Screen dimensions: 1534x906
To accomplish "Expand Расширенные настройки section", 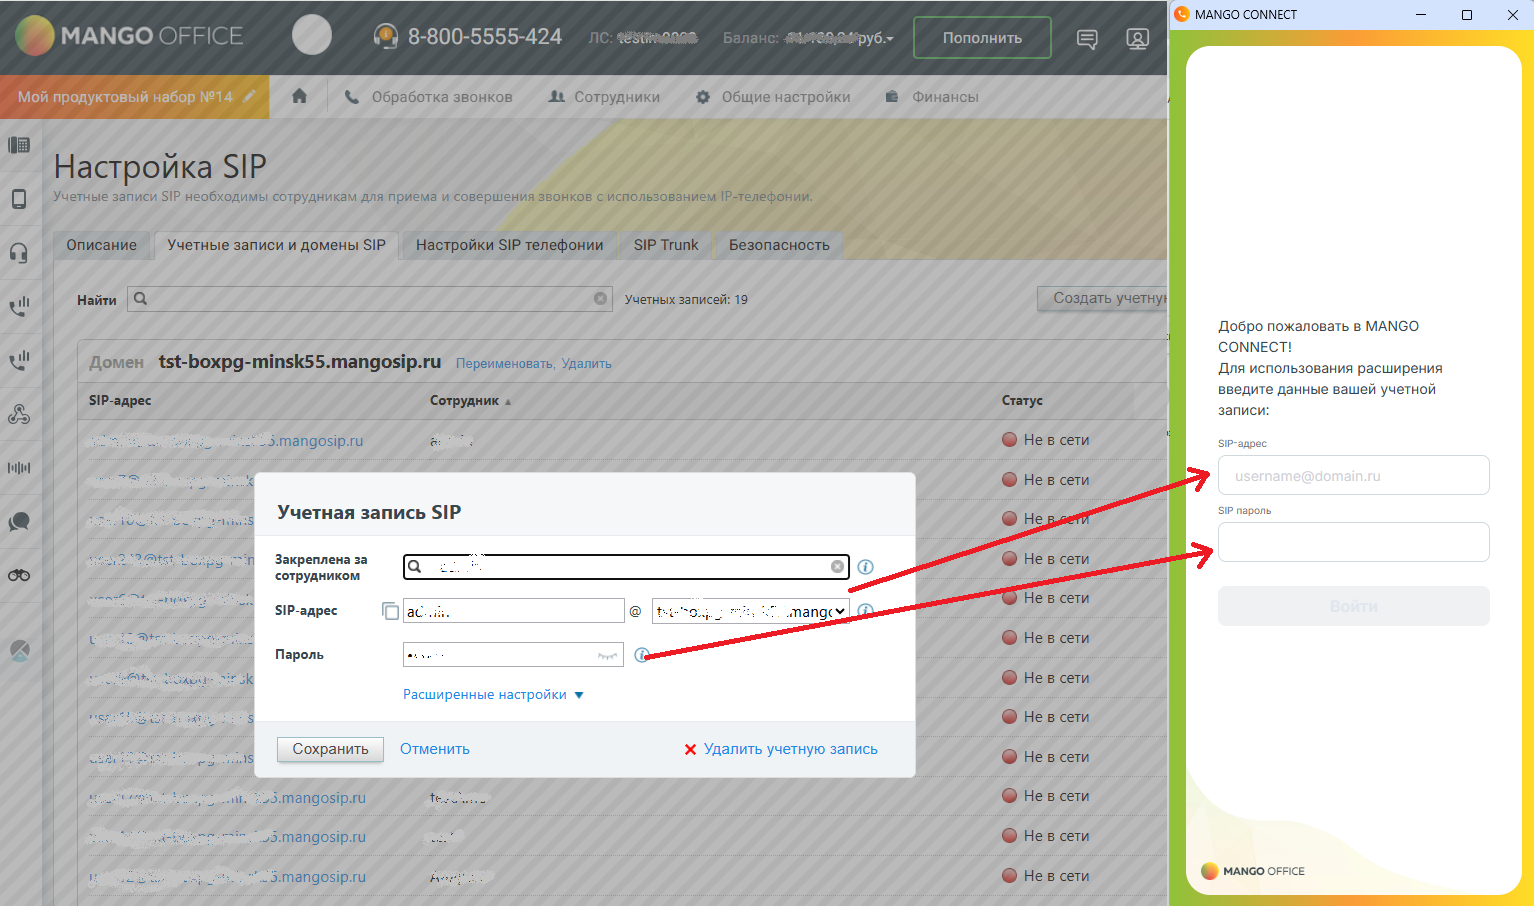I will click(x=492, y=695).
